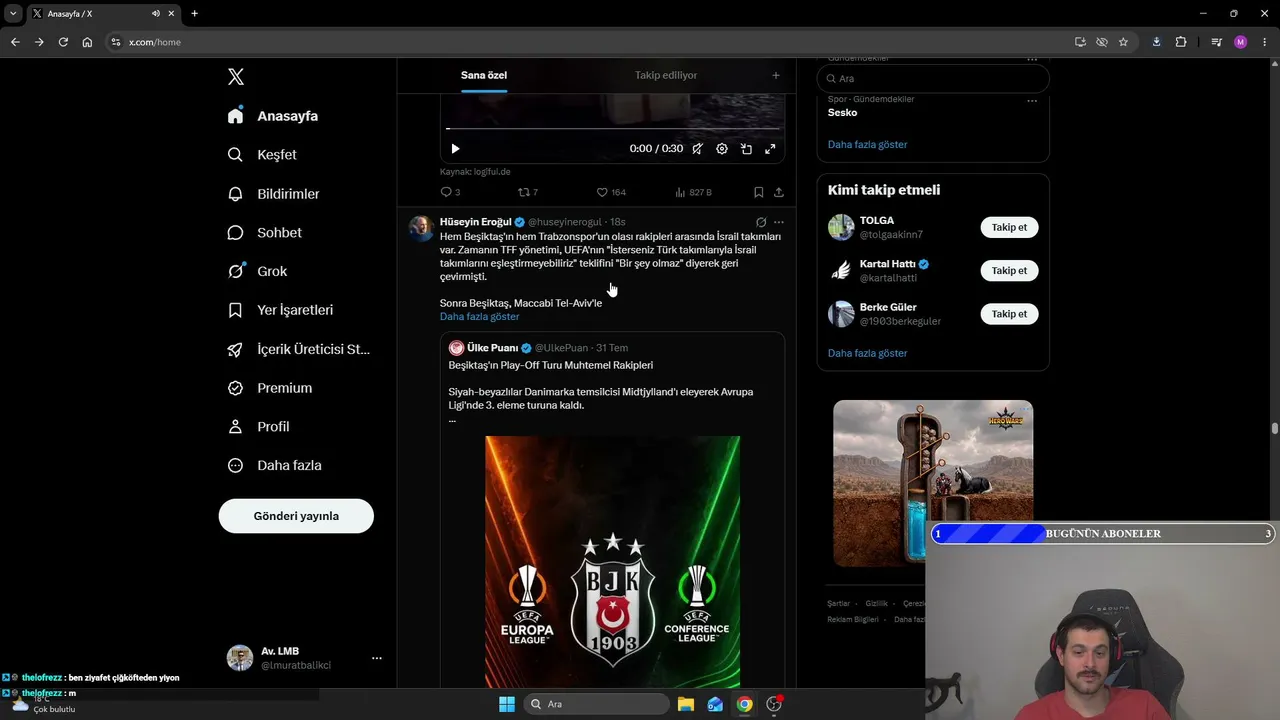
Task: Seek on the video progress bar
Action: click(x=612, y=129)
